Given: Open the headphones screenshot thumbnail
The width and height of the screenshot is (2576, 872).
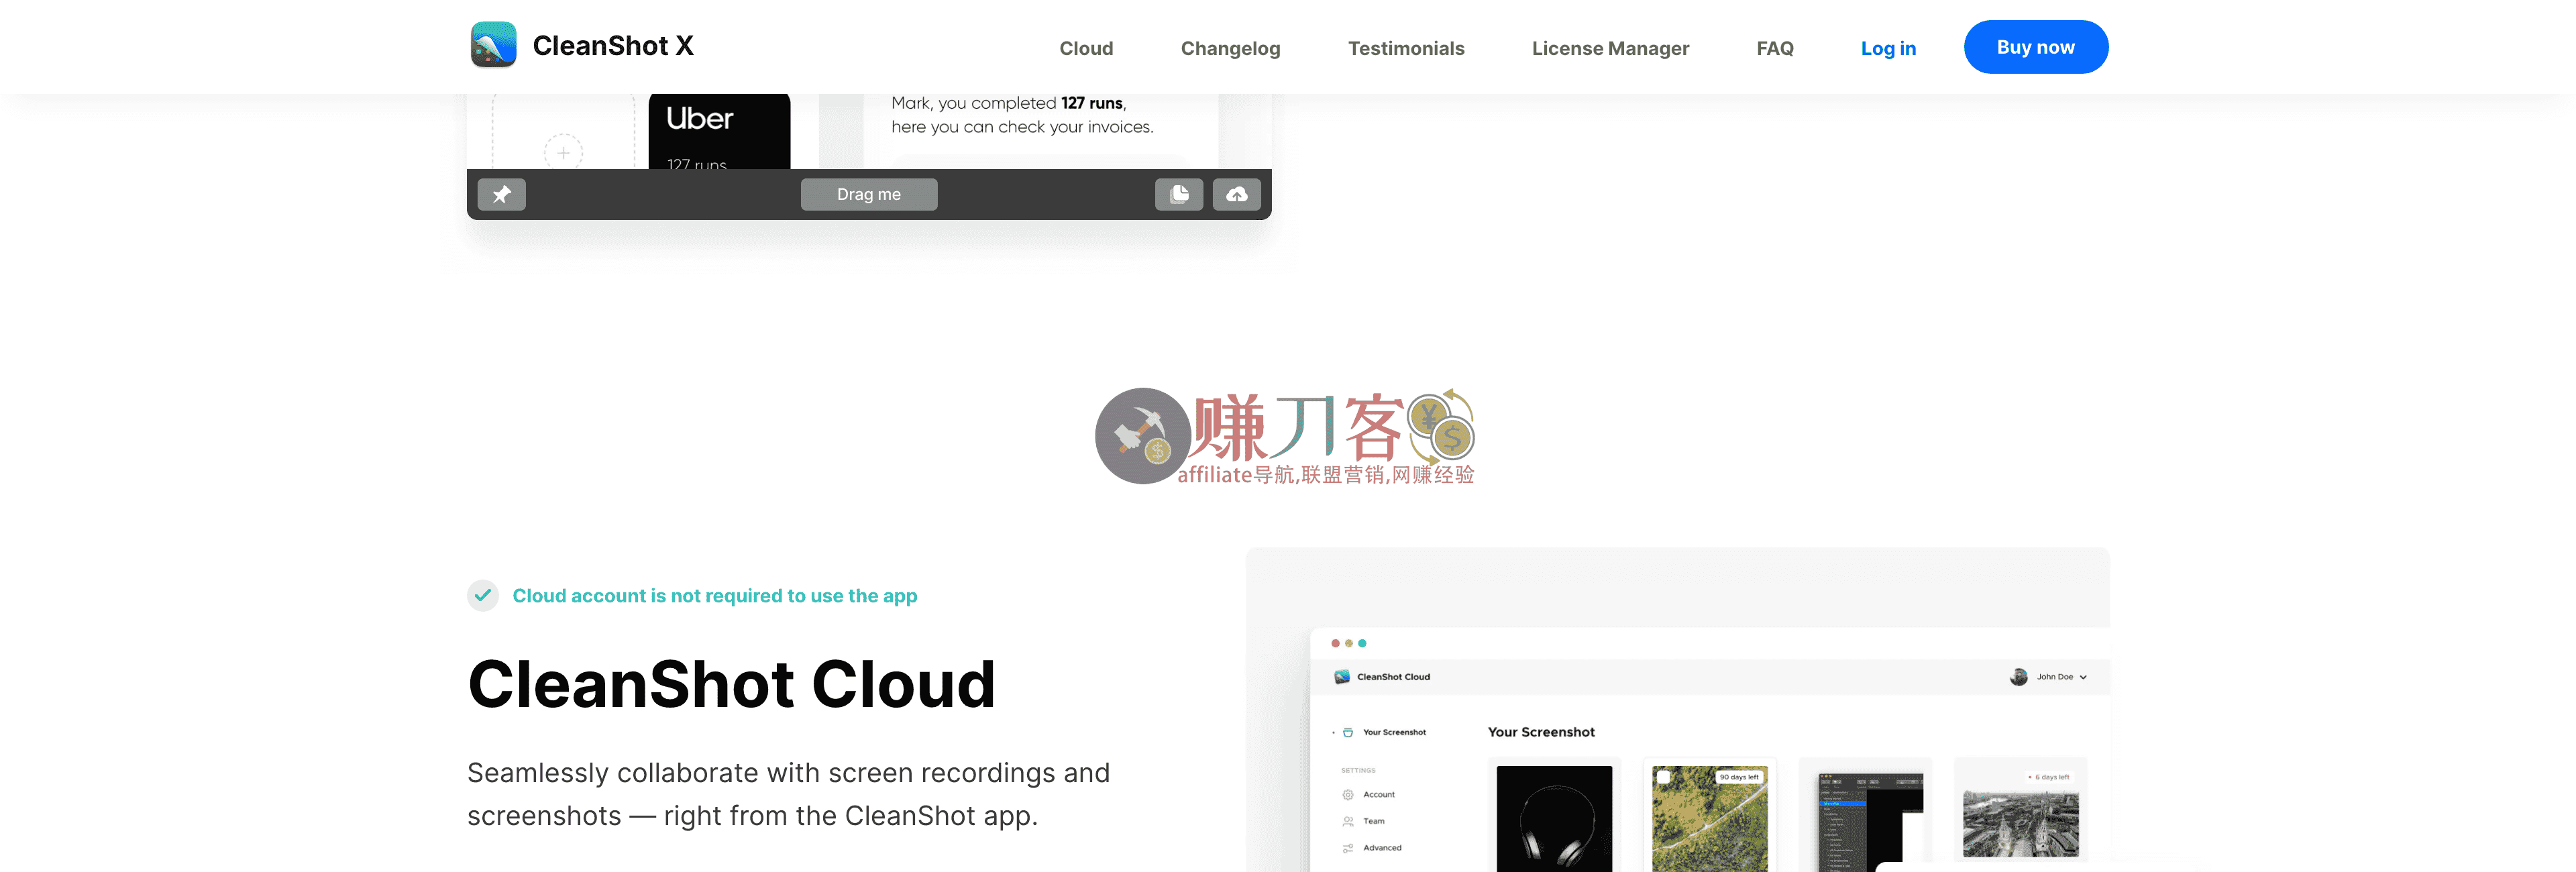Looking at the screenshot, I should tap(1554, 818).
